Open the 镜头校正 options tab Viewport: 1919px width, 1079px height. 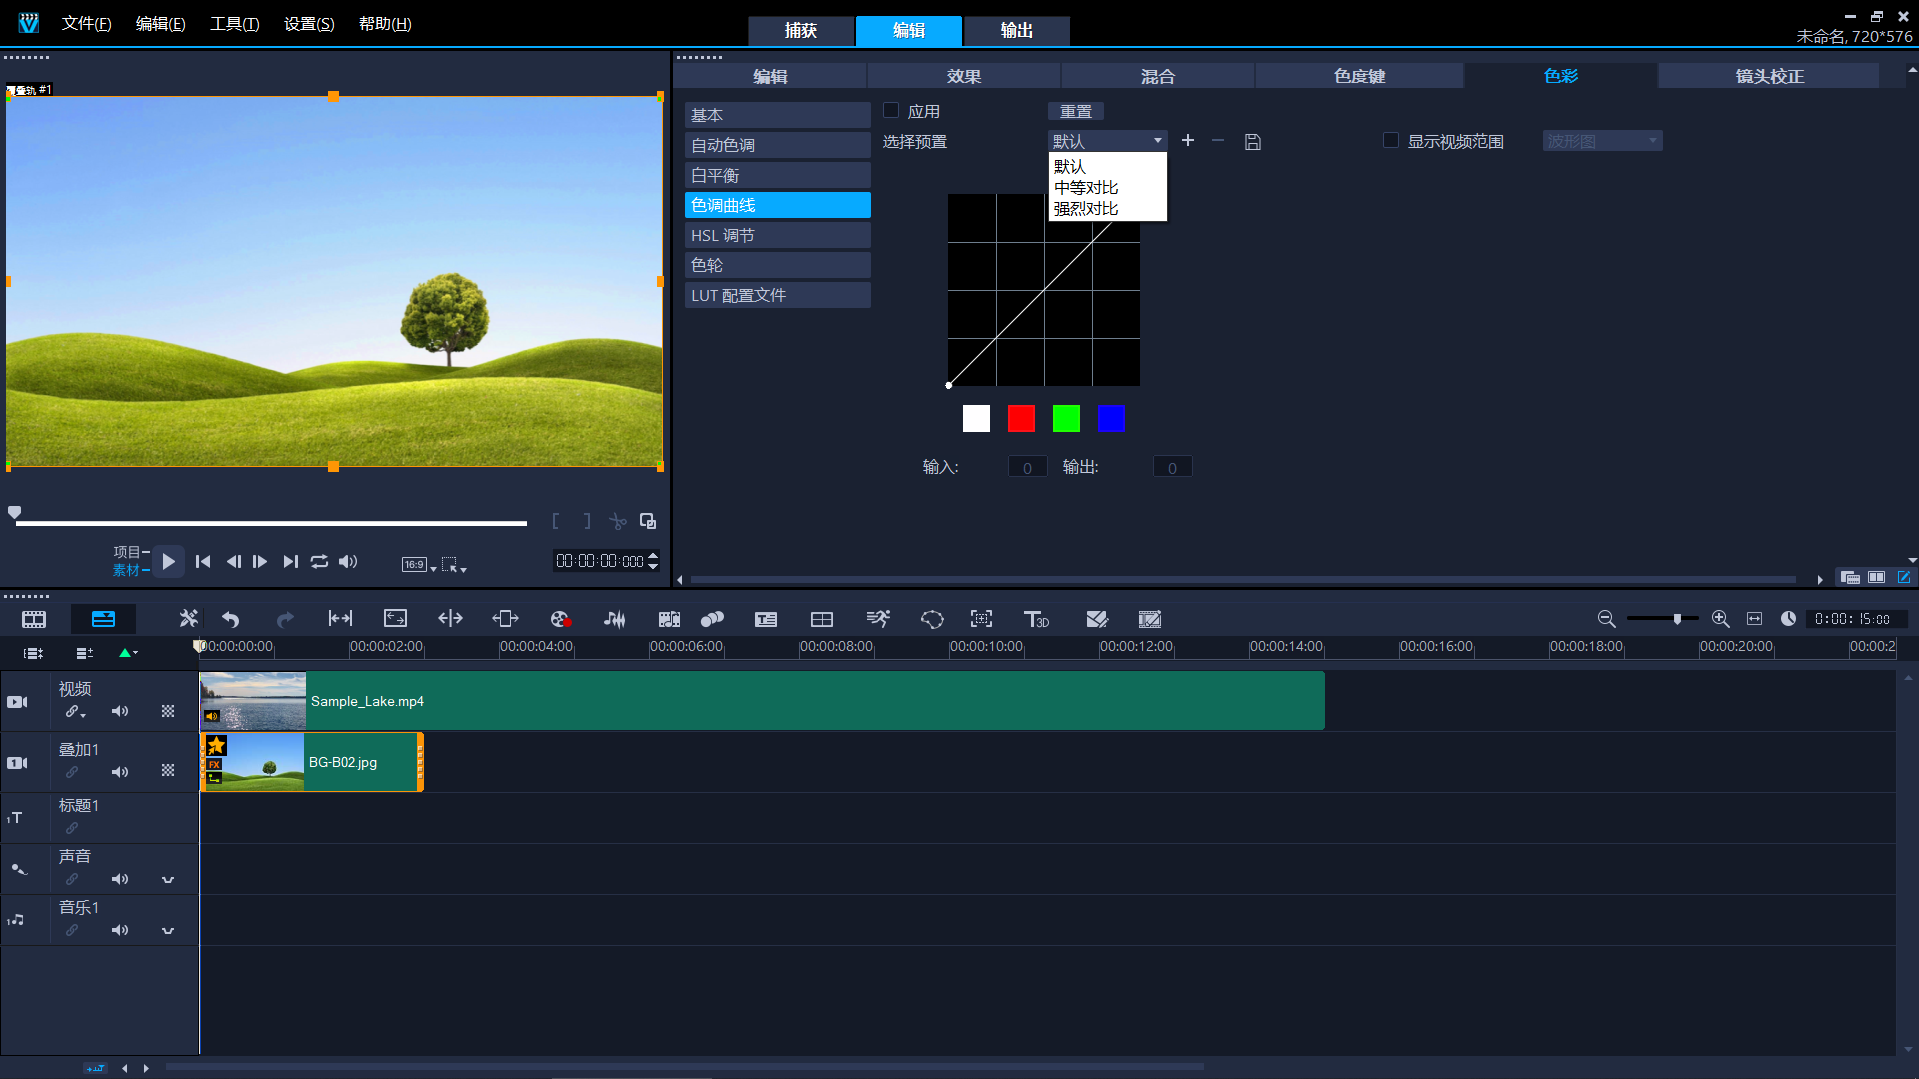1769,76
